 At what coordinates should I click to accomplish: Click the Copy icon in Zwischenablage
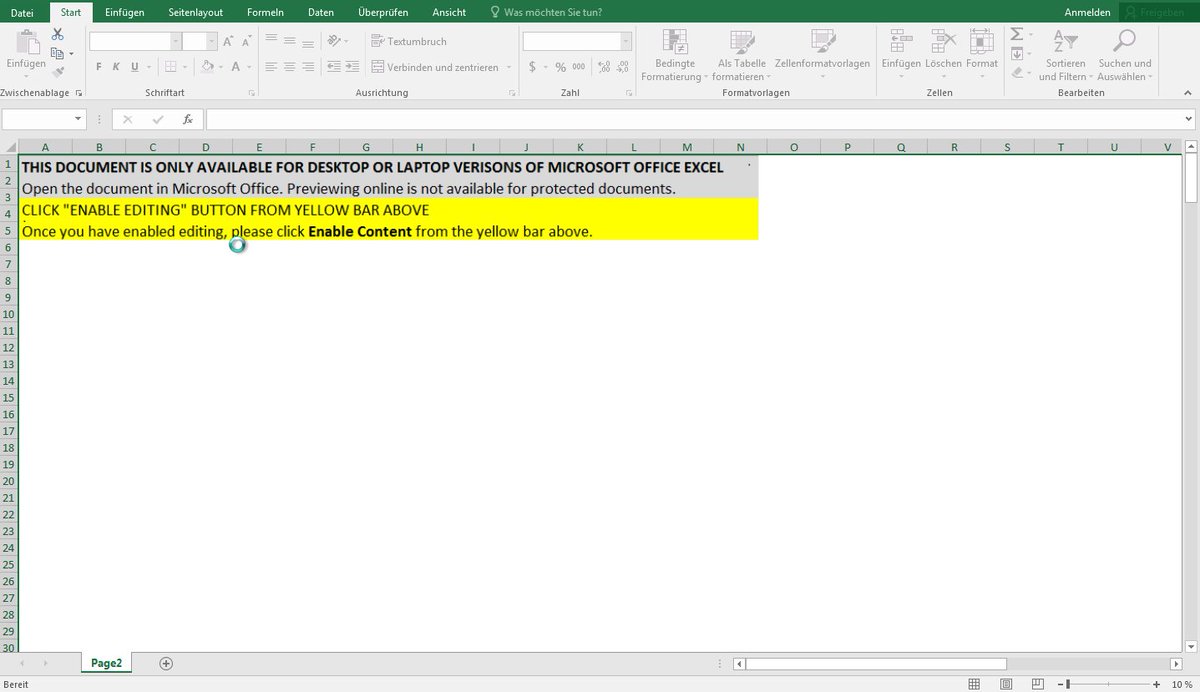tap(58, 52)
